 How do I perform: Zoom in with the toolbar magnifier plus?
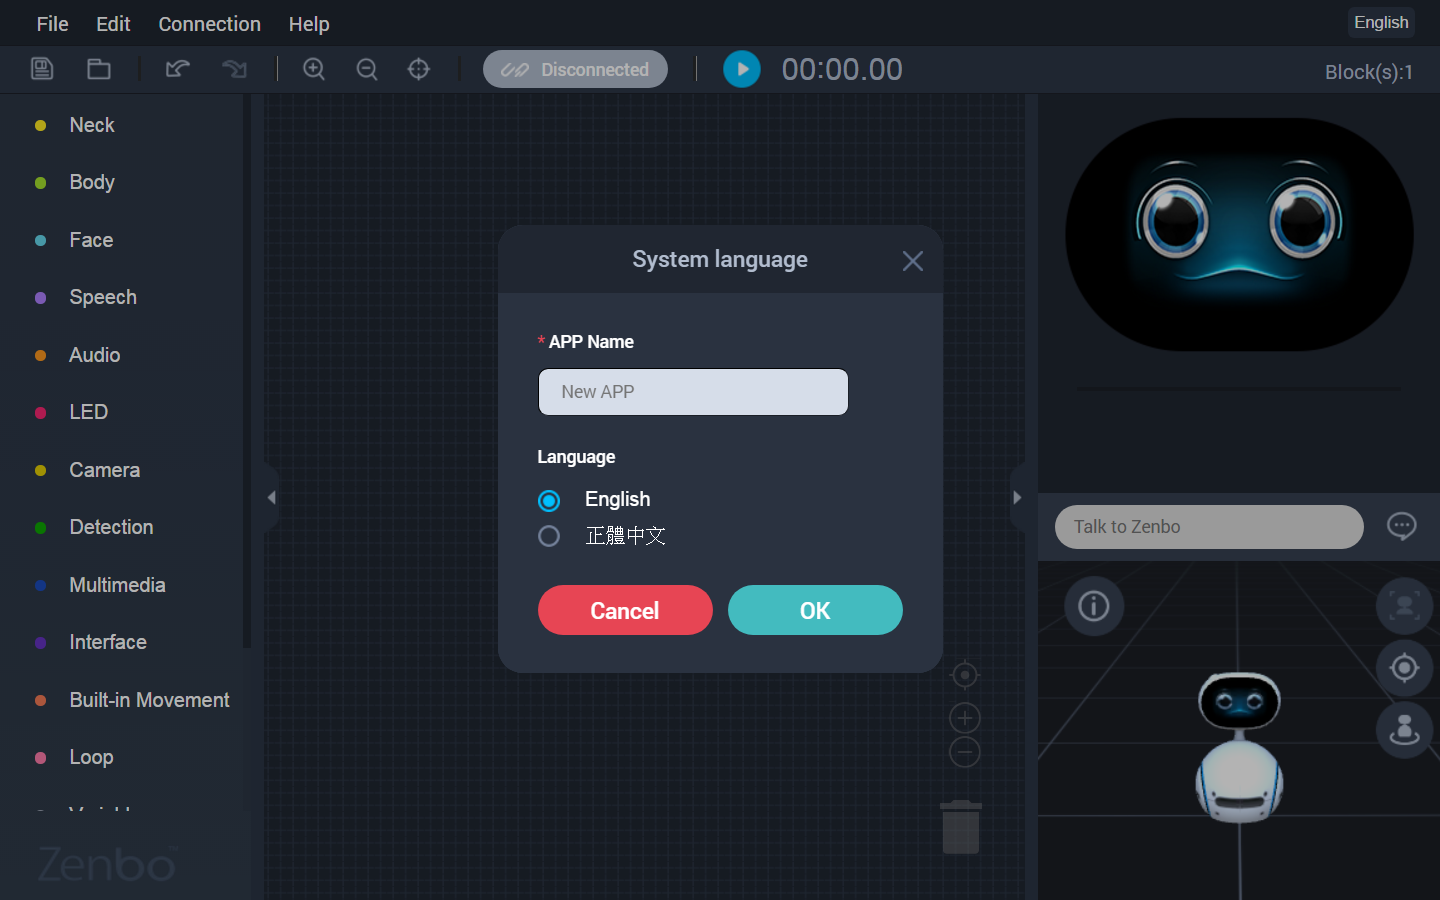click(314, 69)
